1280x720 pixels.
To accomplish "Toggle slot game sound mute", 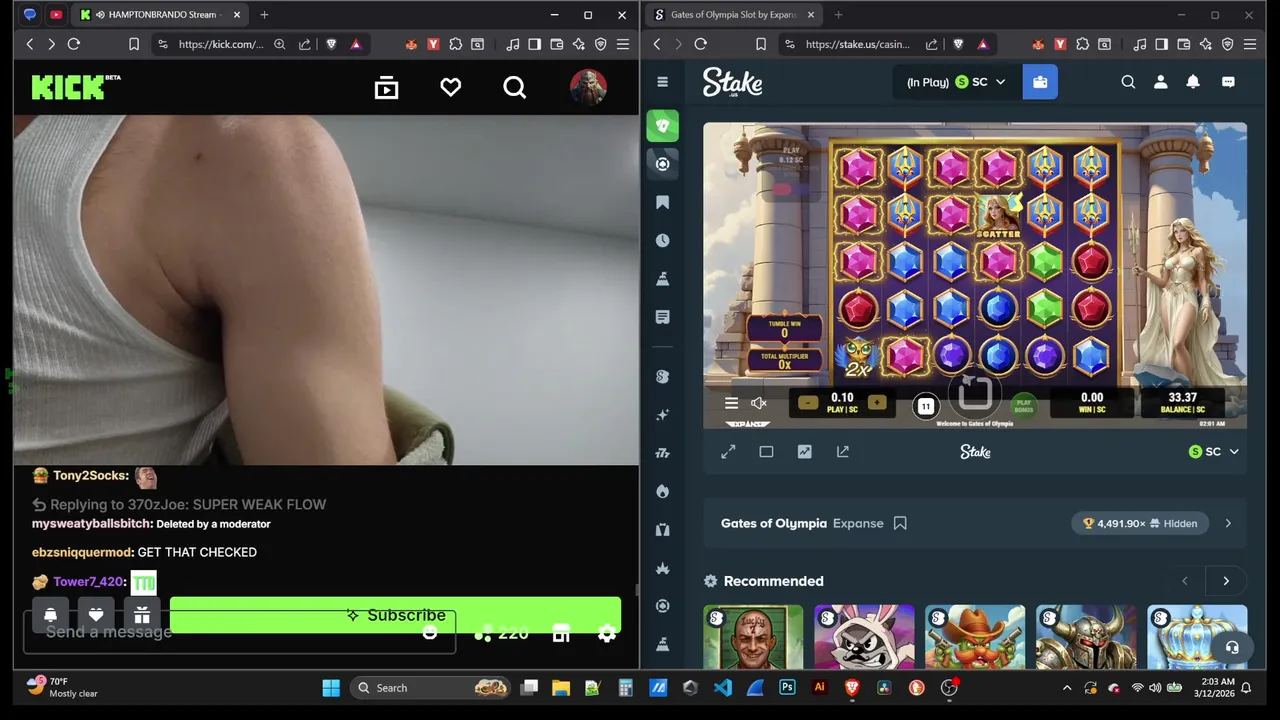I will tap(759, 403).
